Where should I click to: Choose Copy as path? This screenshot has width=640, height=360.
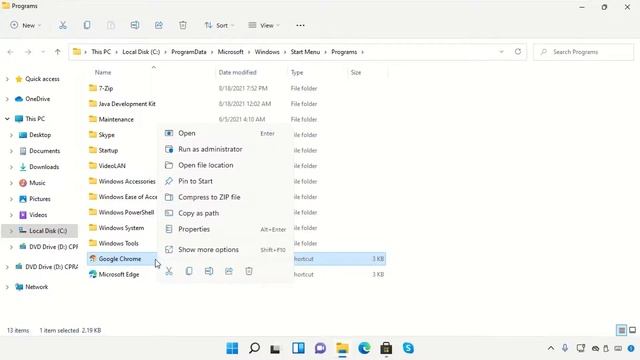[225, 213]
